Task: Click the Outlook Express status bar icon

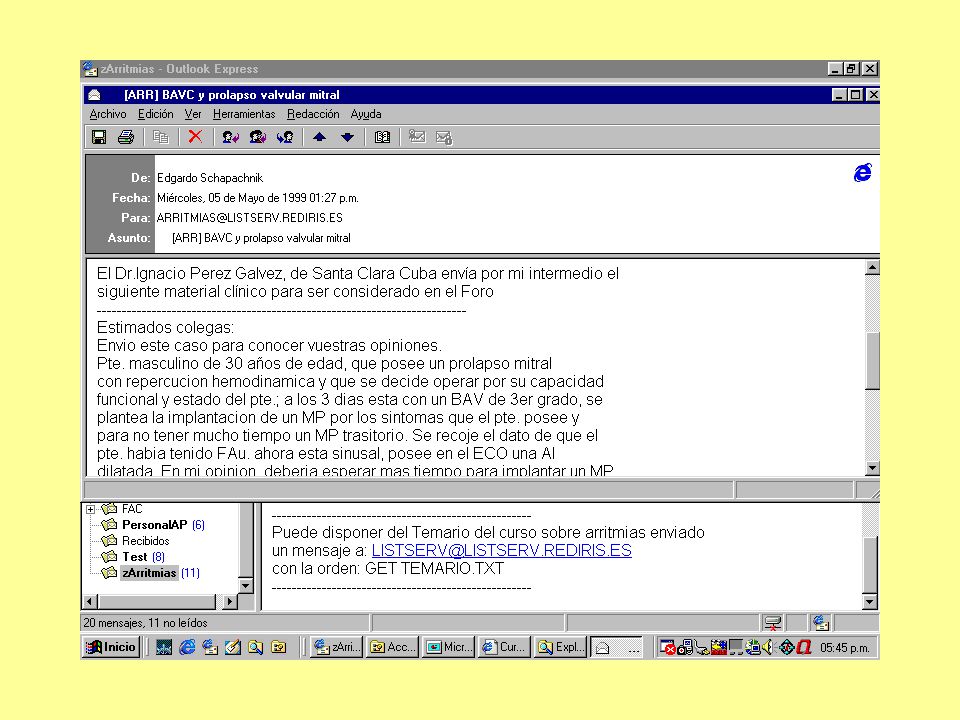Action: pos(820,623)
